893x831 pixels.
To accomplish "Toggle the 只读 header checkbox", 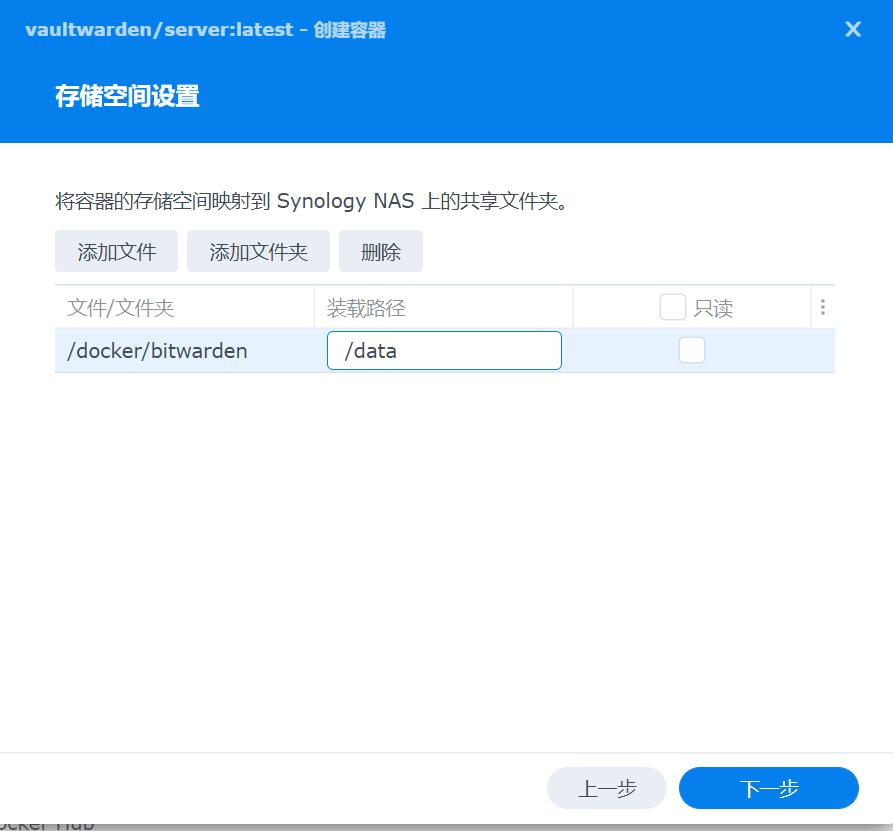I will (672, 308).
